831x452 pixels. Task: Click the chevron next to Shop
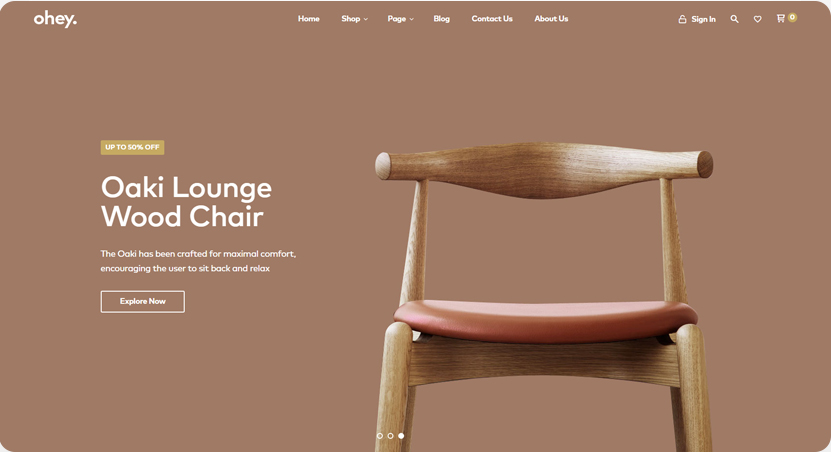click(365, 19)
